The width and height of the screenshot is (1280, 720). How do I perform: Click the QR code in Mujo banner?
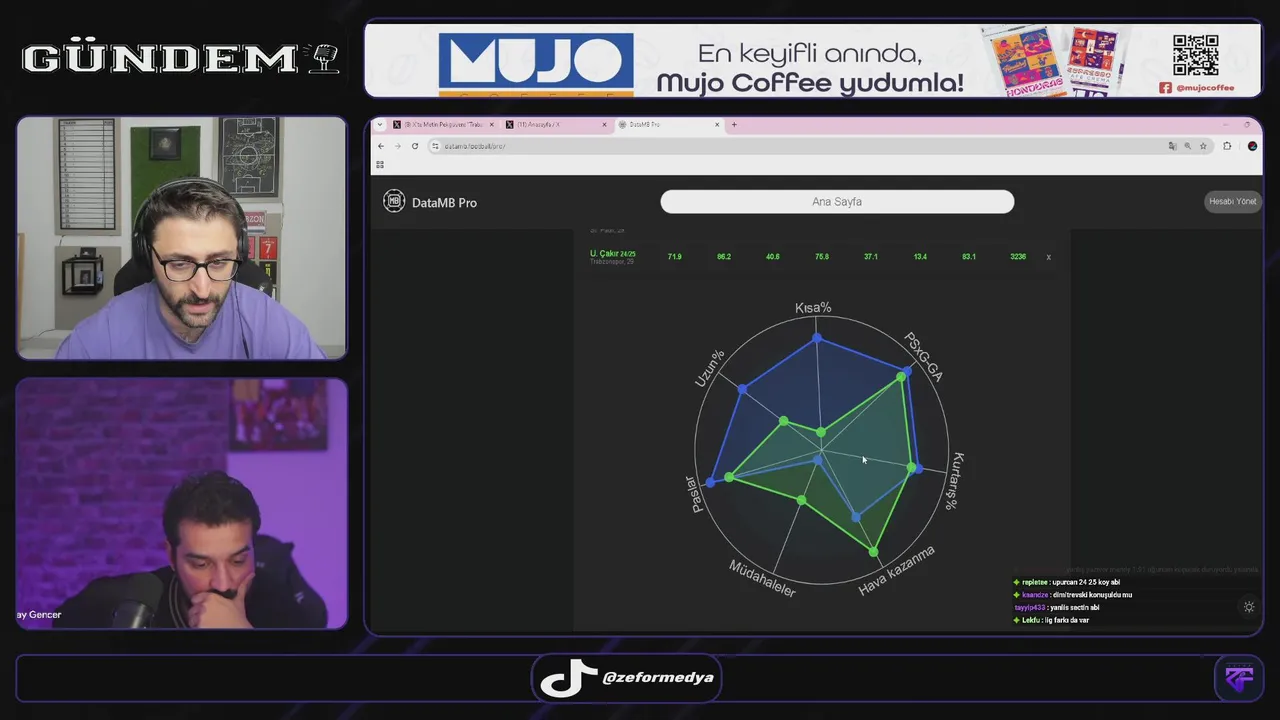pos(1195,55)
